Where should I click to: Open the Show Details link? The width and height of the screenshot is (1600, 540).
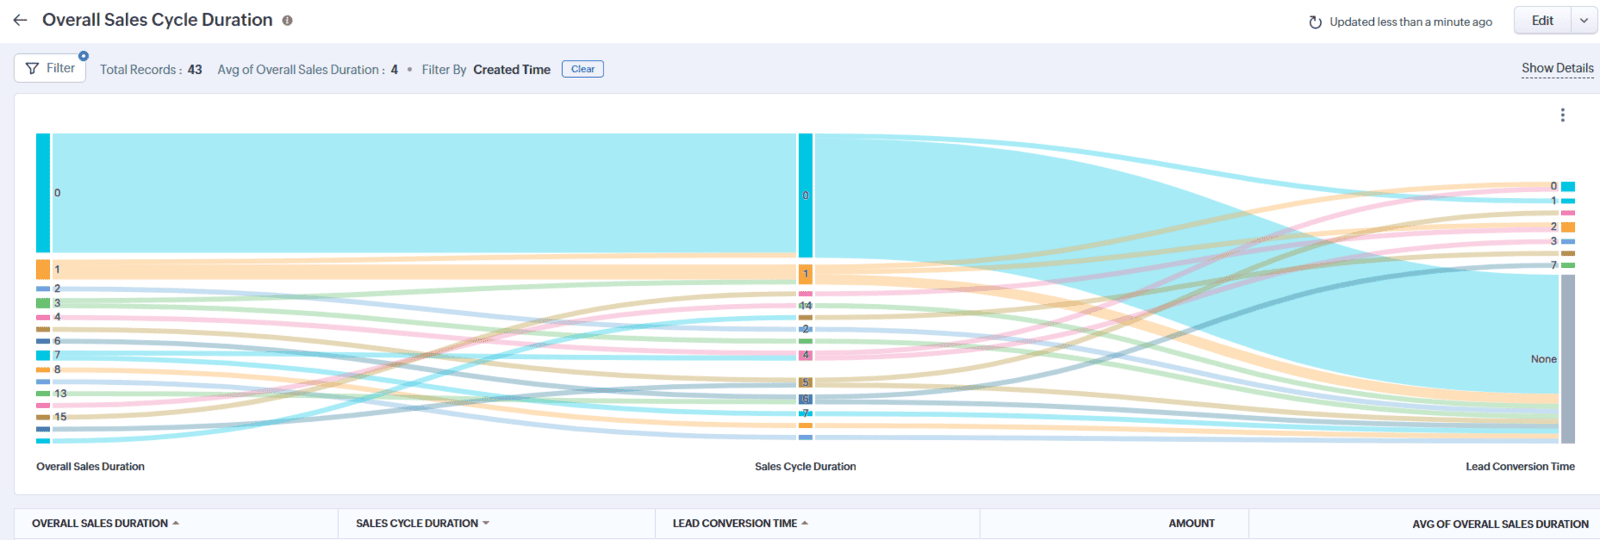point(1557,68)
